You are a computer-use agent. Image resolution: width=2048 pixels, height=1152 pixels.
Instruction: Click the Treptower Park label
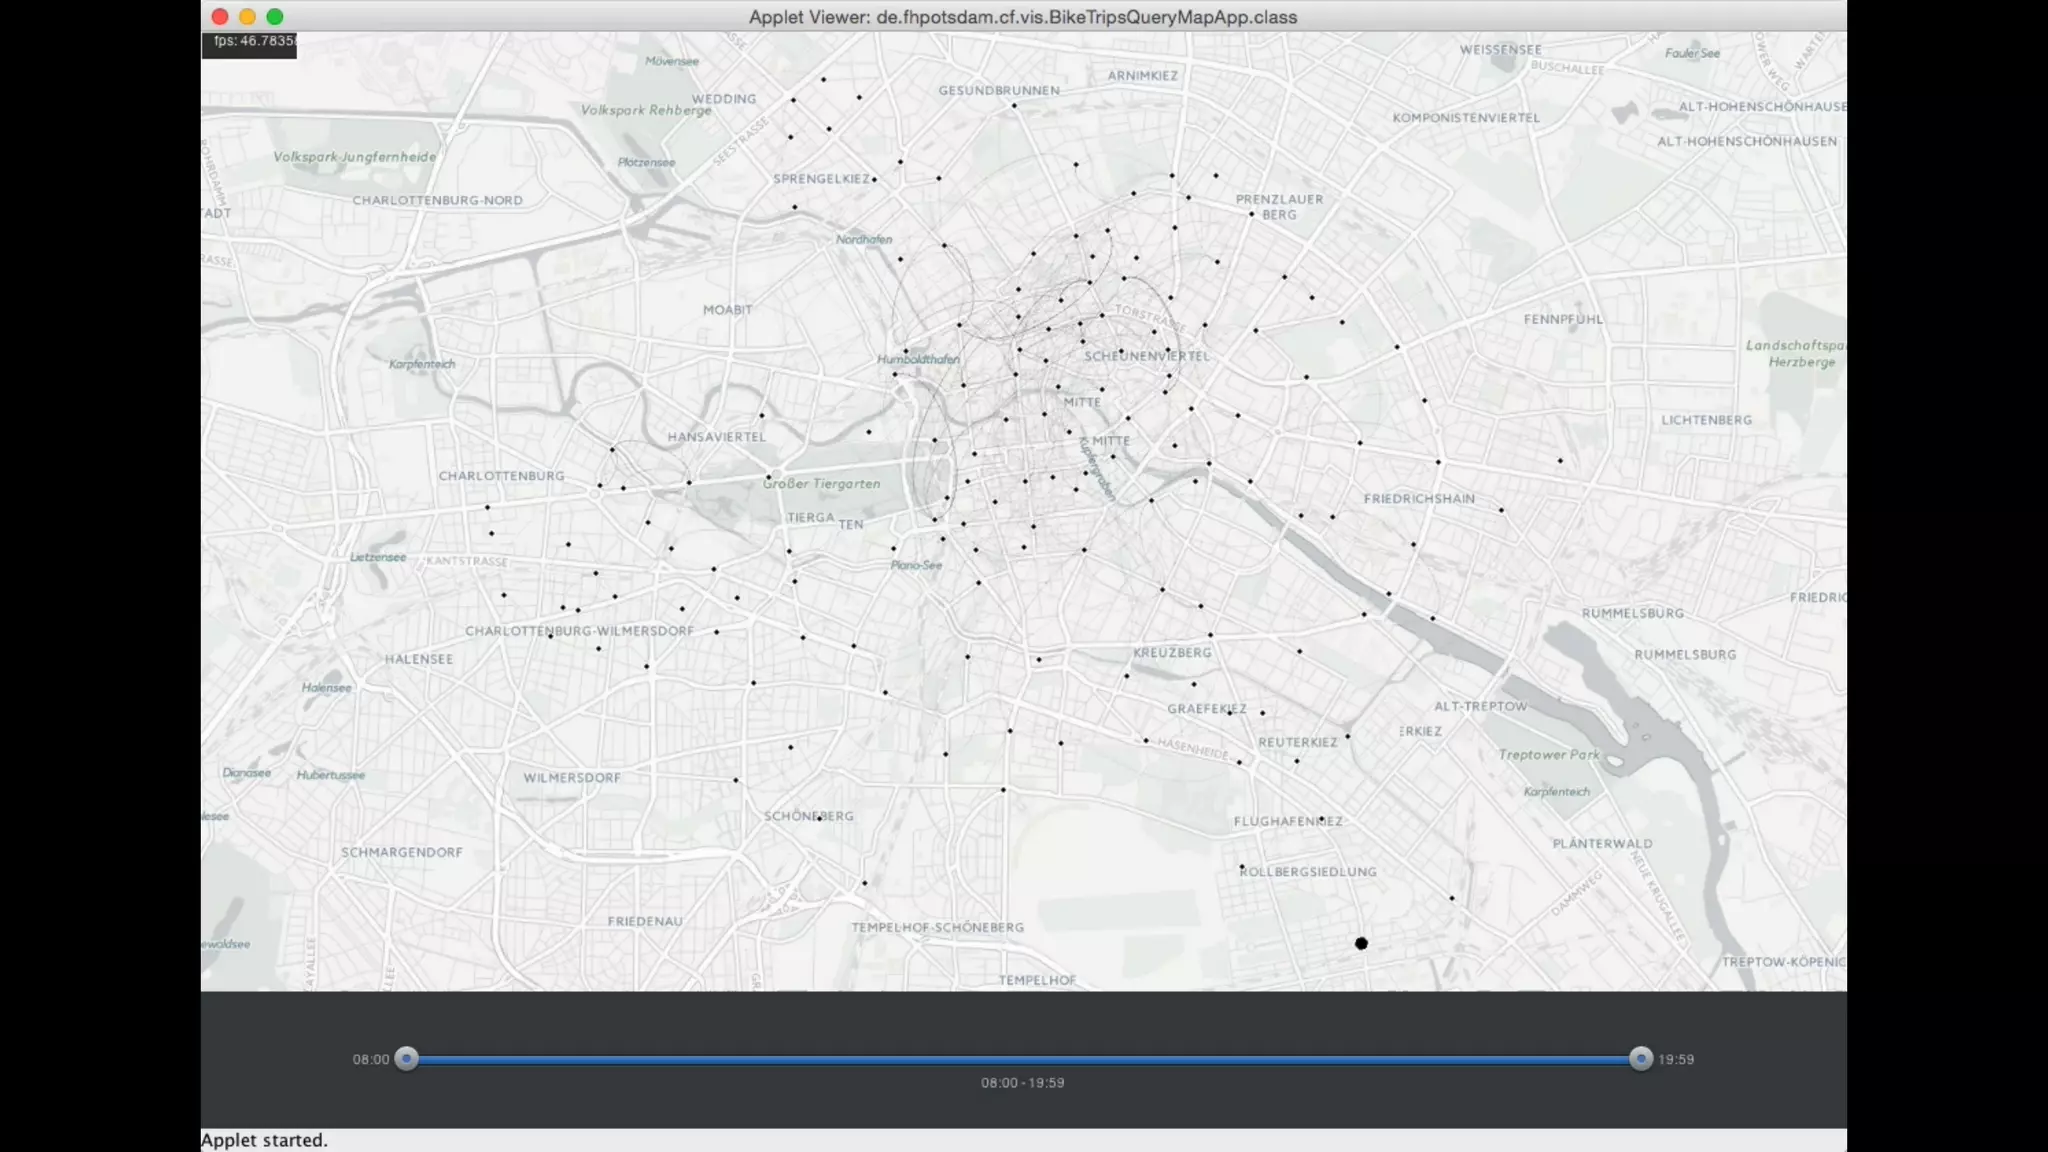[x=1548, y=755]
